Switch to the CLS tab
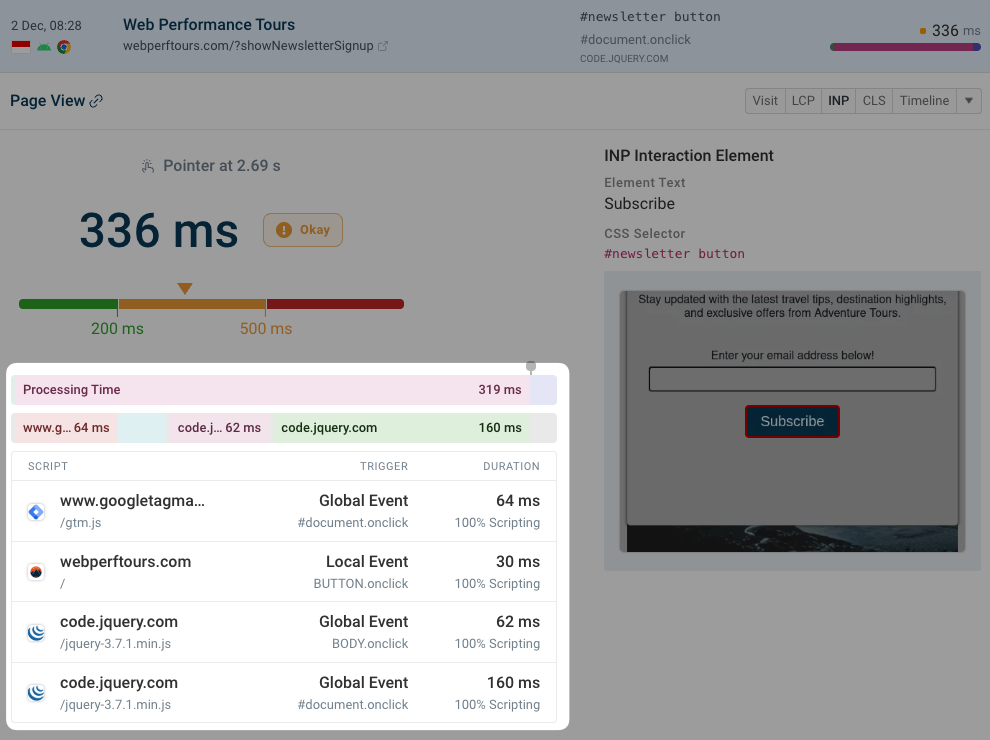The height and width of the screenshot is (740, 990). [874, 100]
